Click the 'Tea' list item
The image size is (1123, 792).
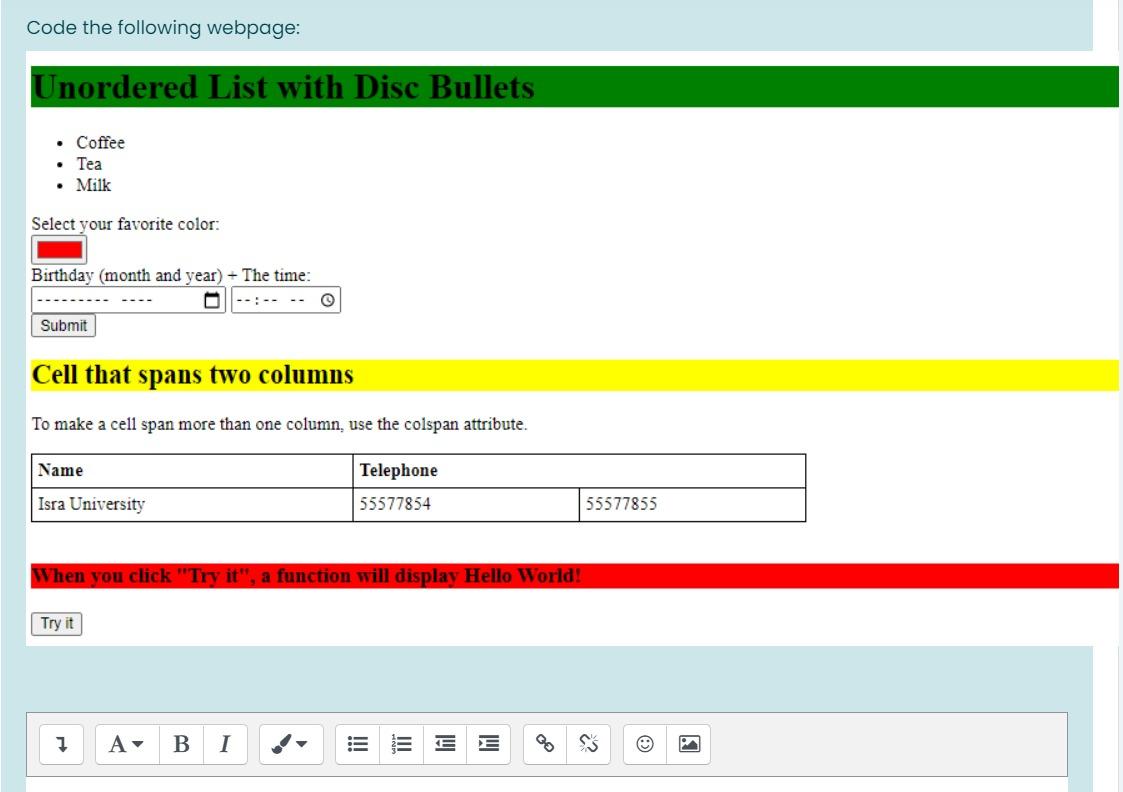coord(89,164)
